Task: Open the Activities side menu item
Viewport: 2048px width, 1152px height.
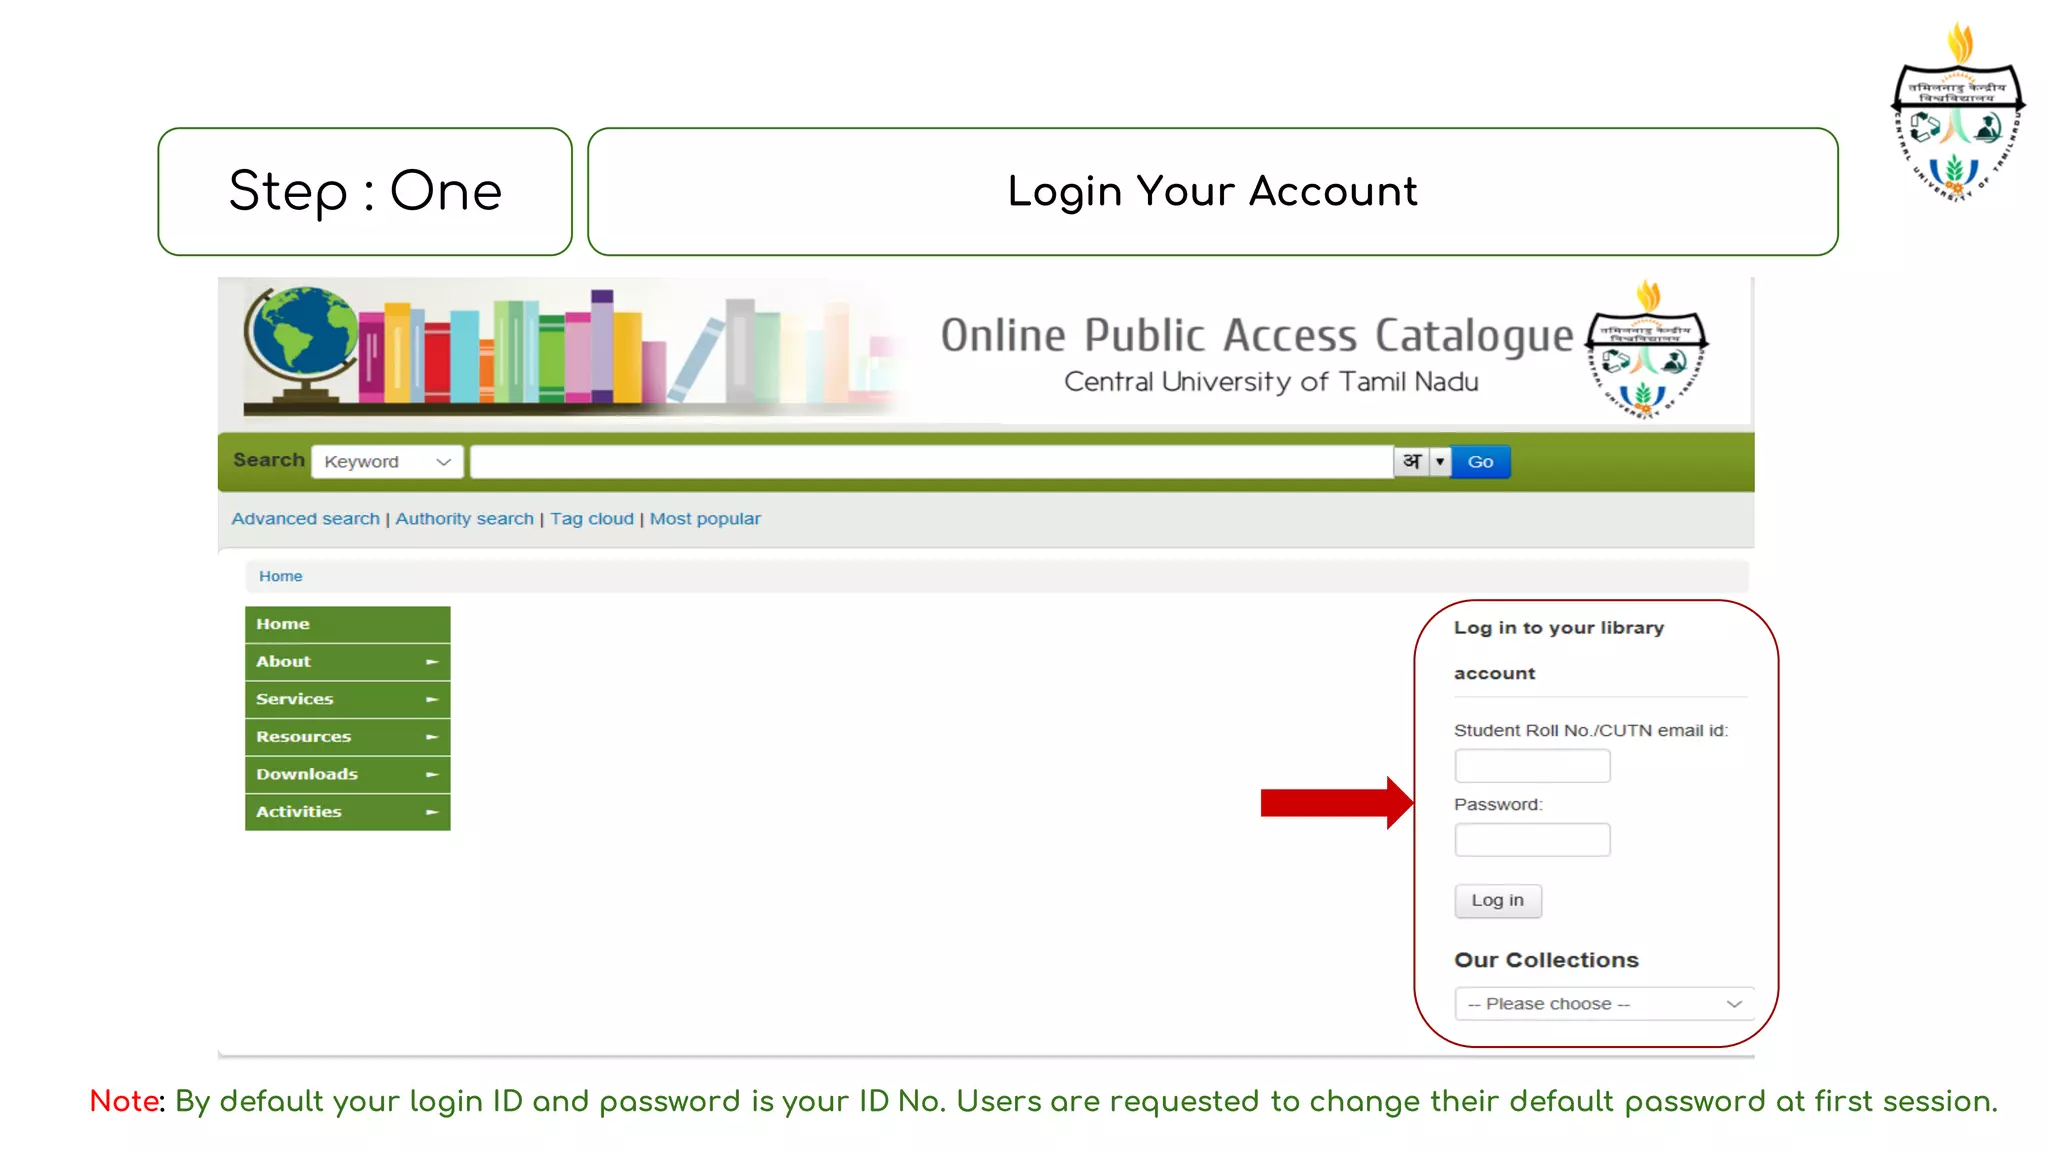Action: [x=347, y=812]
